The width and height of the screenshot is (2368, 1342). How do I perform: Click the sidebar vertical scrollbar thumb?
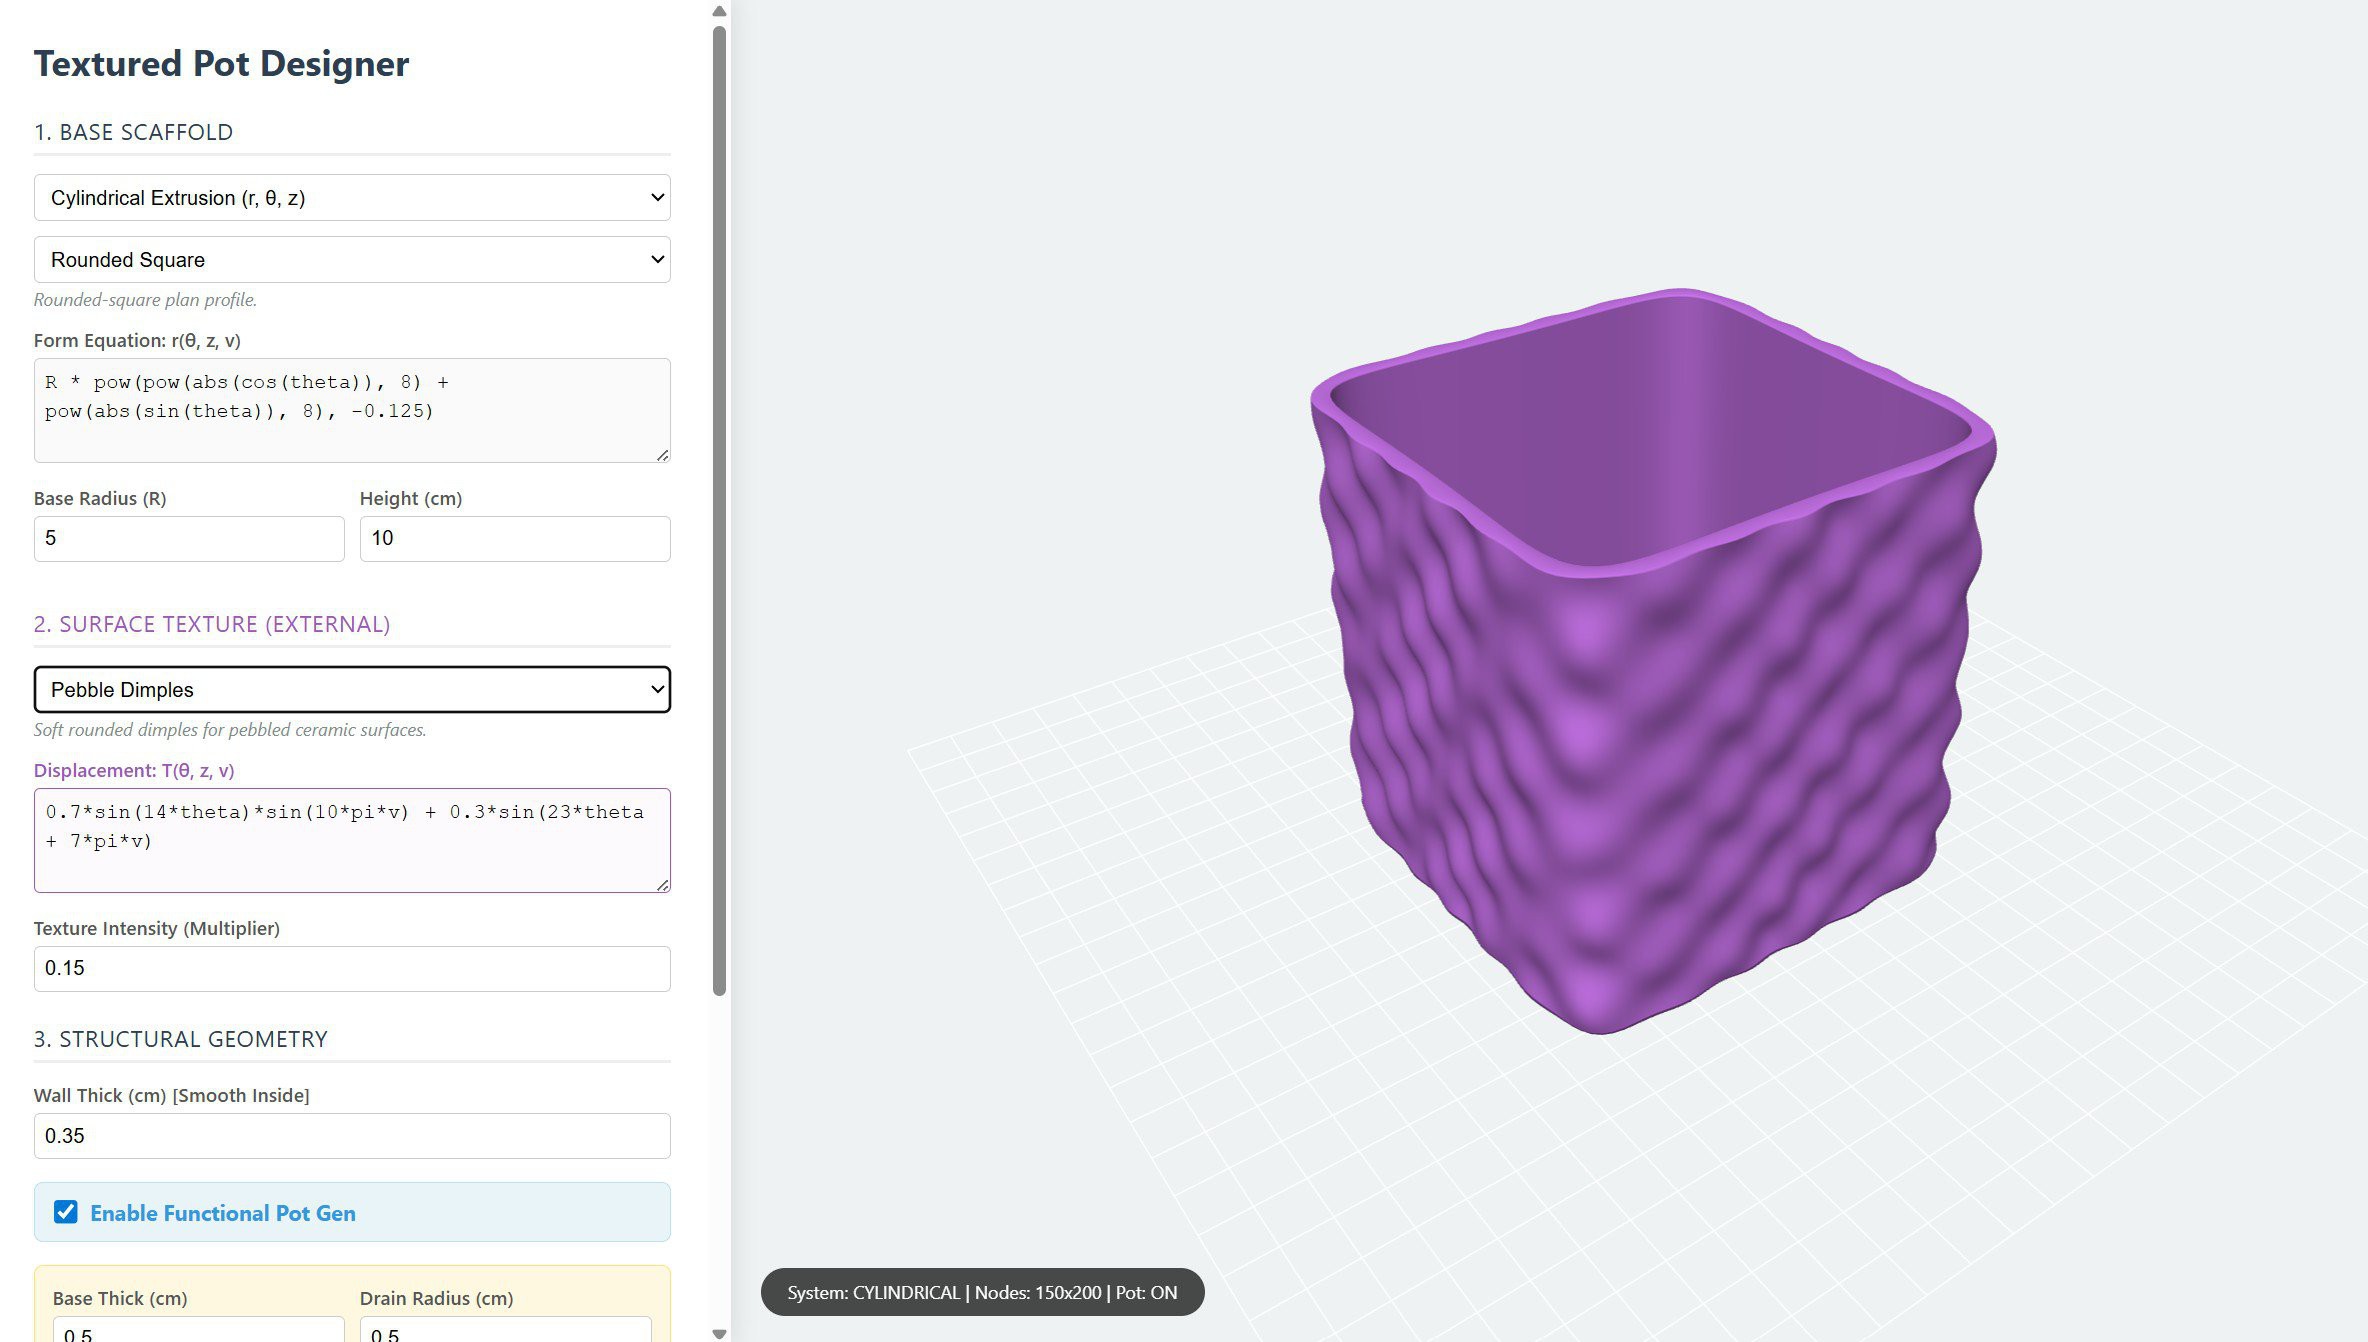point(719,510)
